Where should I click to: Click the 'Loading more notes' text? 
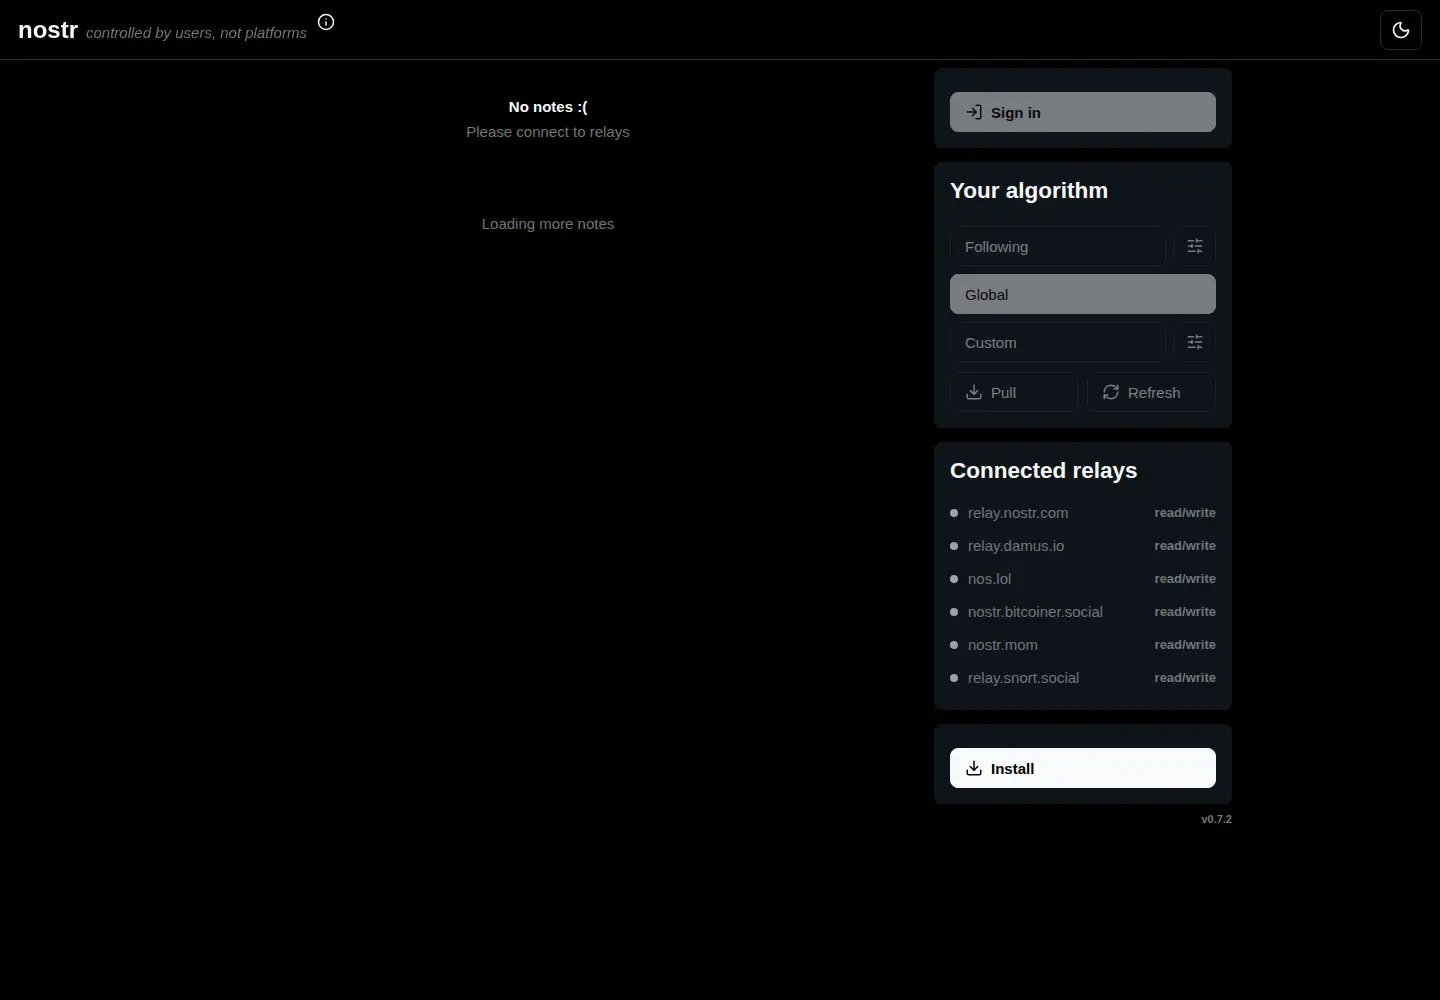[x=548, y=224]
